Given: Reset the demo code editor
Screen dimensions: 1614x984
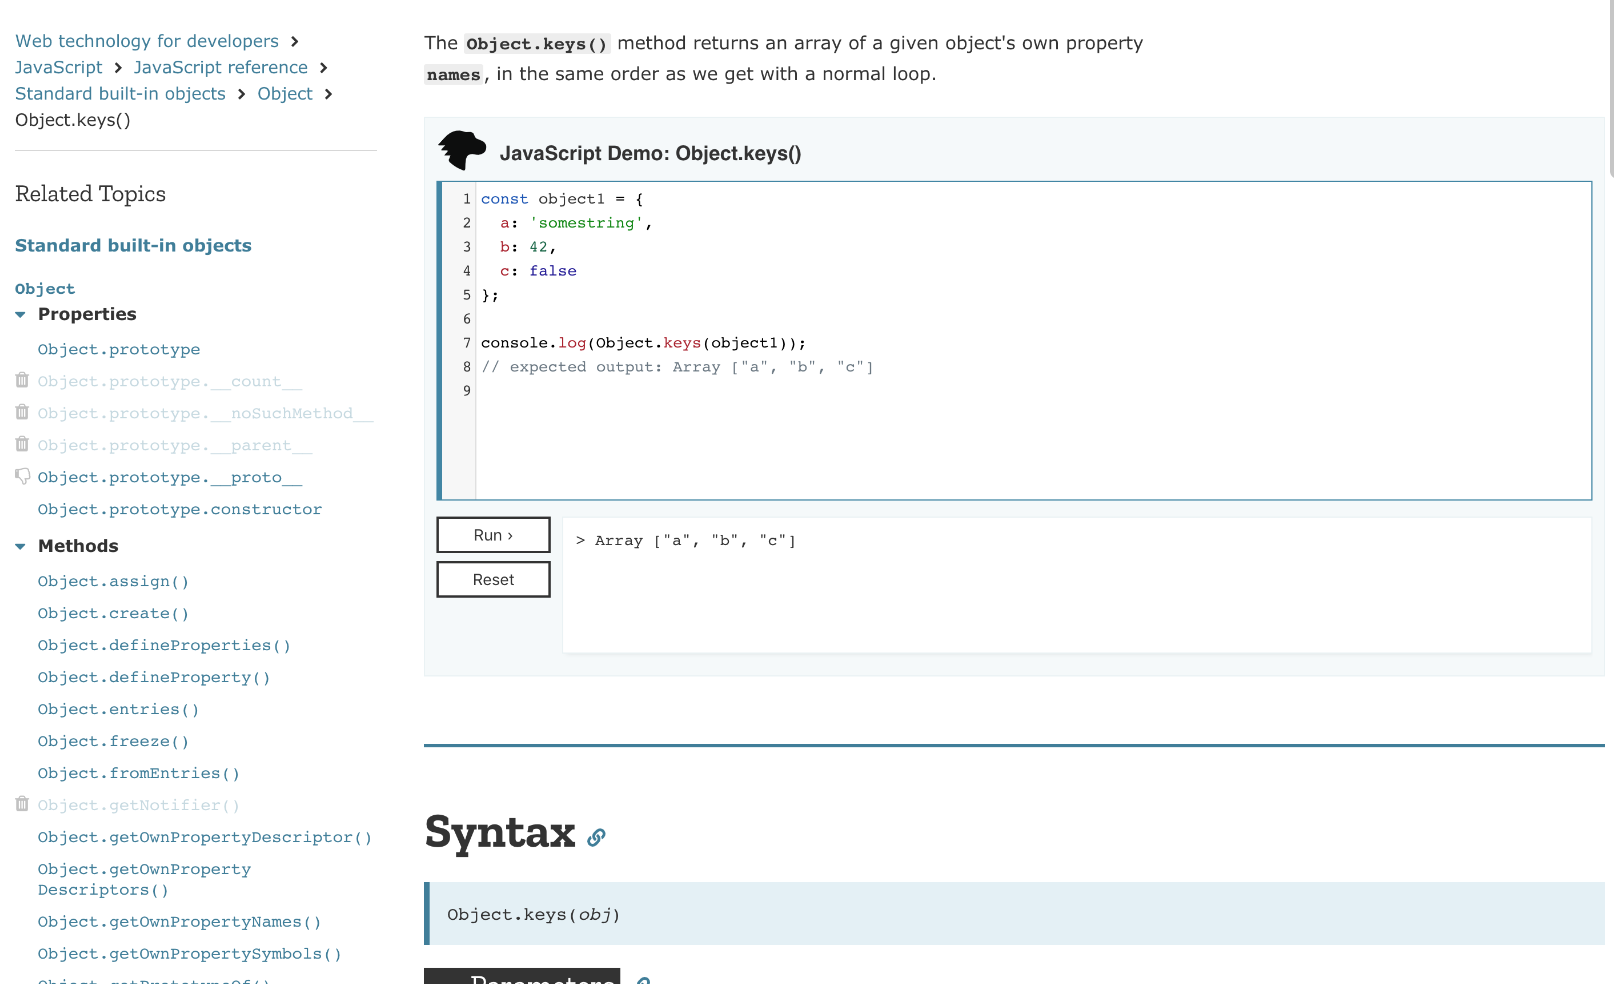Looking at the screenshot, I should [x=493, y=580].
